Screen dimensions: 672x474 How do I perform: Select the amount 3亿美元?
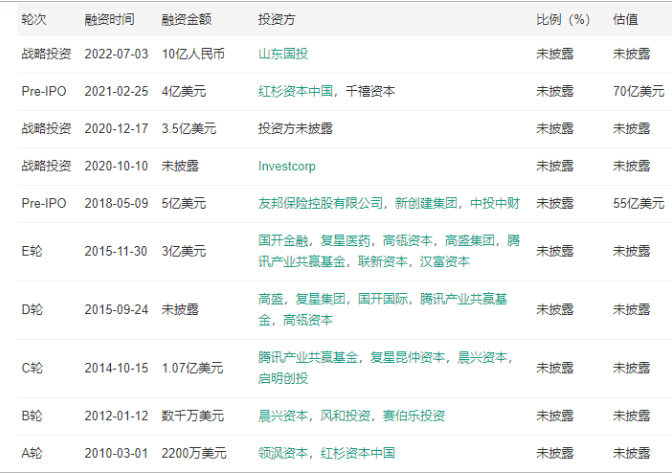pyautogui.click(x=183, y=251)
